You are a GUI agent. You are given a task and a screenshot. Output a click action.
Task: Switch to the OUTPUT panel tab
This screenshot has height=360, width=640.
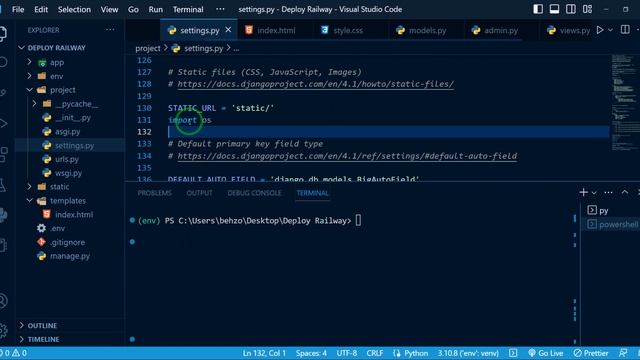[x=199, y=193]
